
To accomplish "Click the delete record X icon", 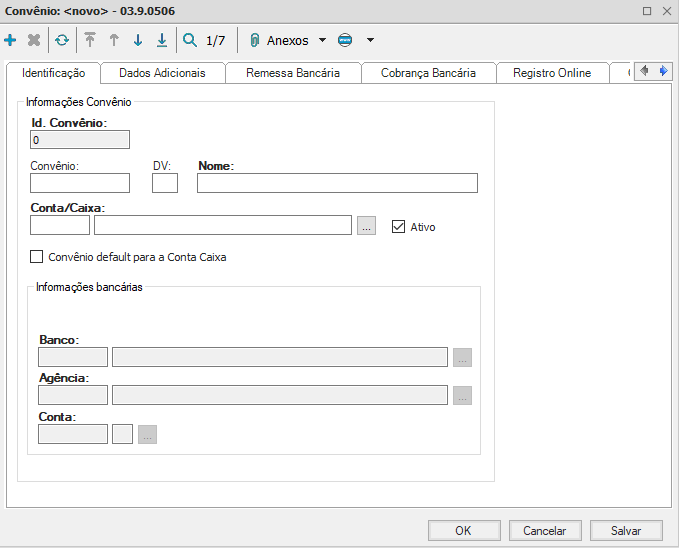I will coord(34,41).
